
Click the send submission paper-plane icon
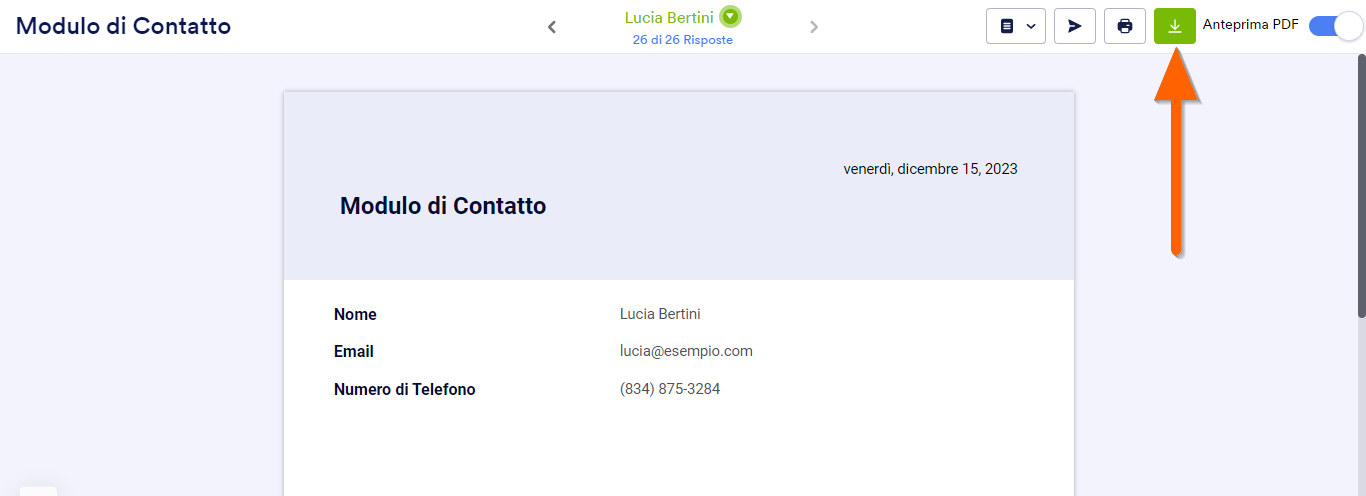tap(1075, 26)
